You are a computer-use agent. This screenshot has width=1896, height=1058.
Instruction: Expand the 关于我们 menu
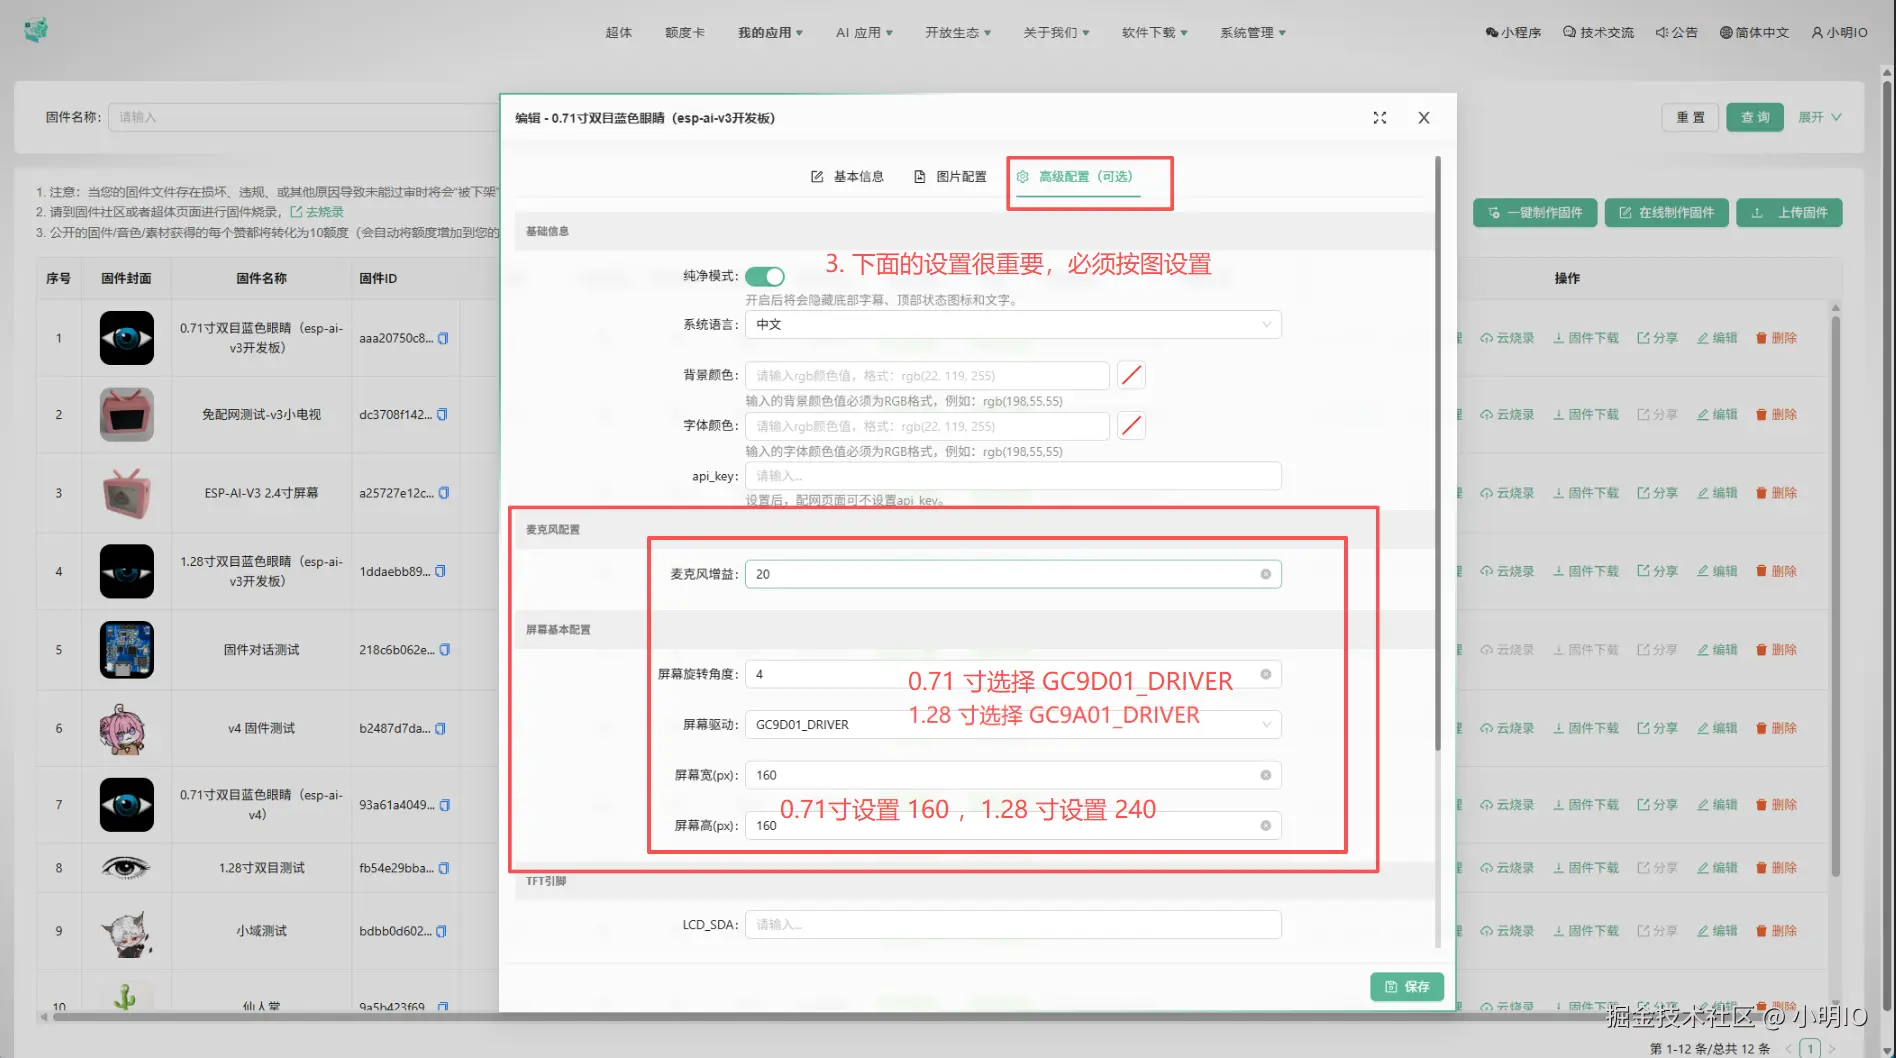point(1057,32)
